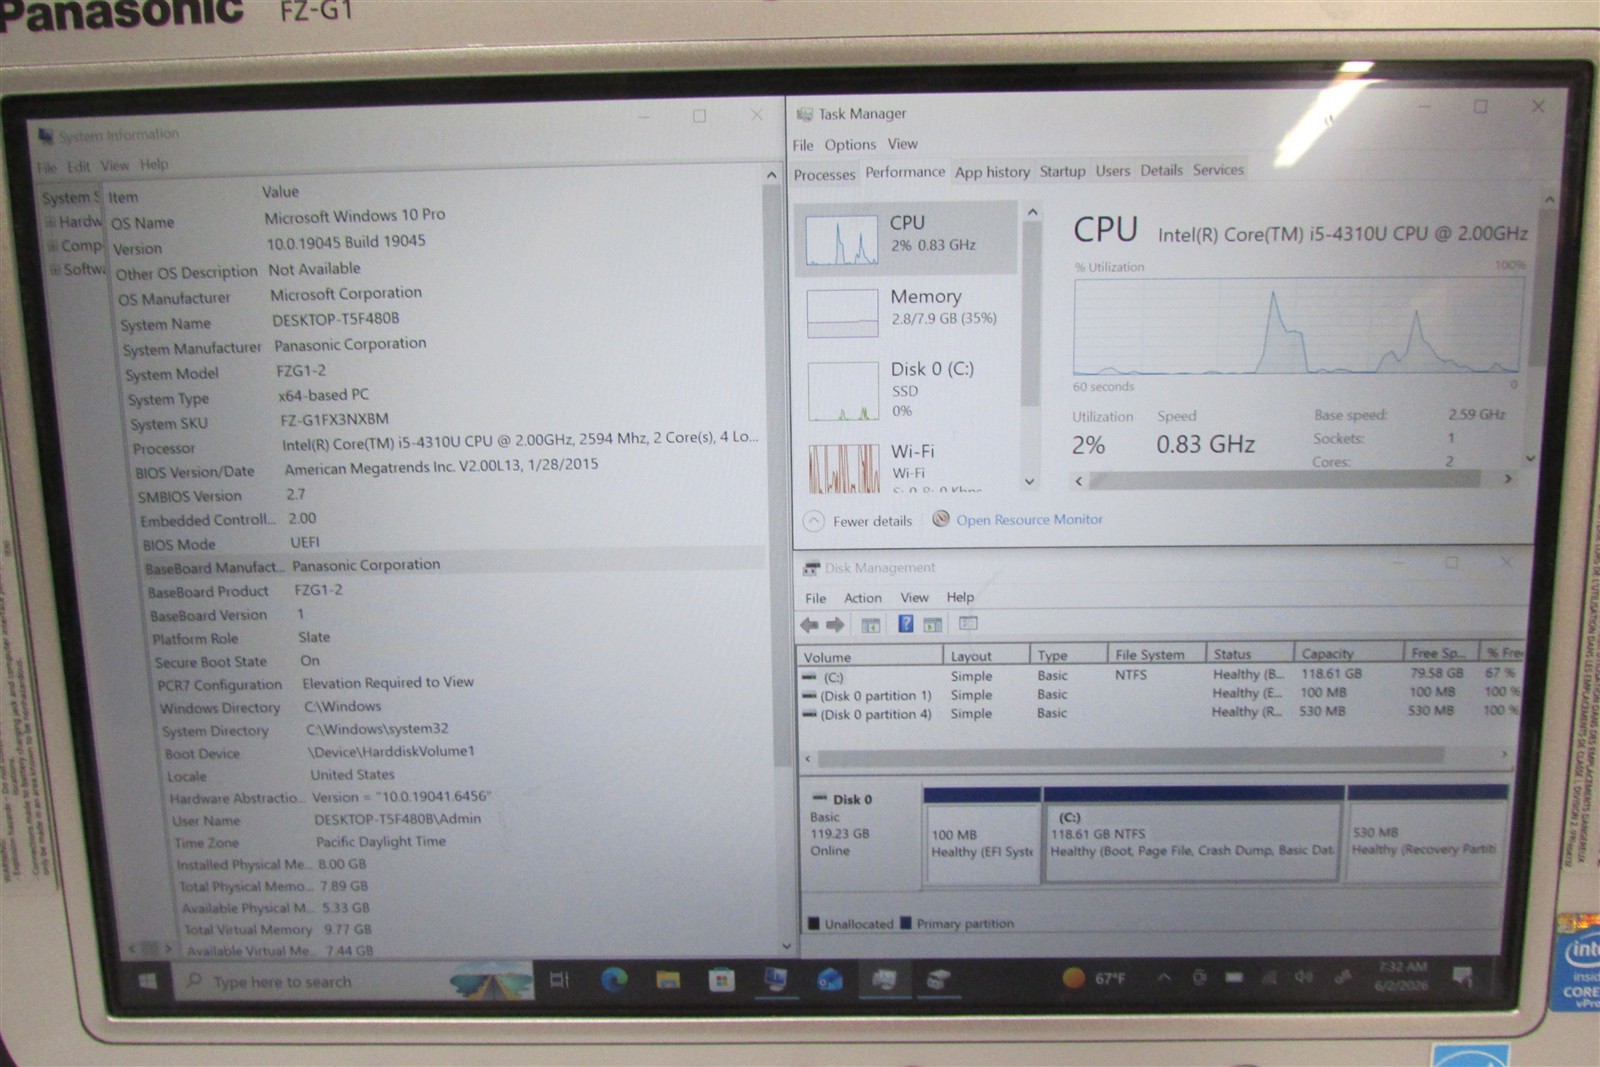Click the Fewer details chevron icon
The width and height of the screenshot is (1600, 1067).
pos(814,521)
